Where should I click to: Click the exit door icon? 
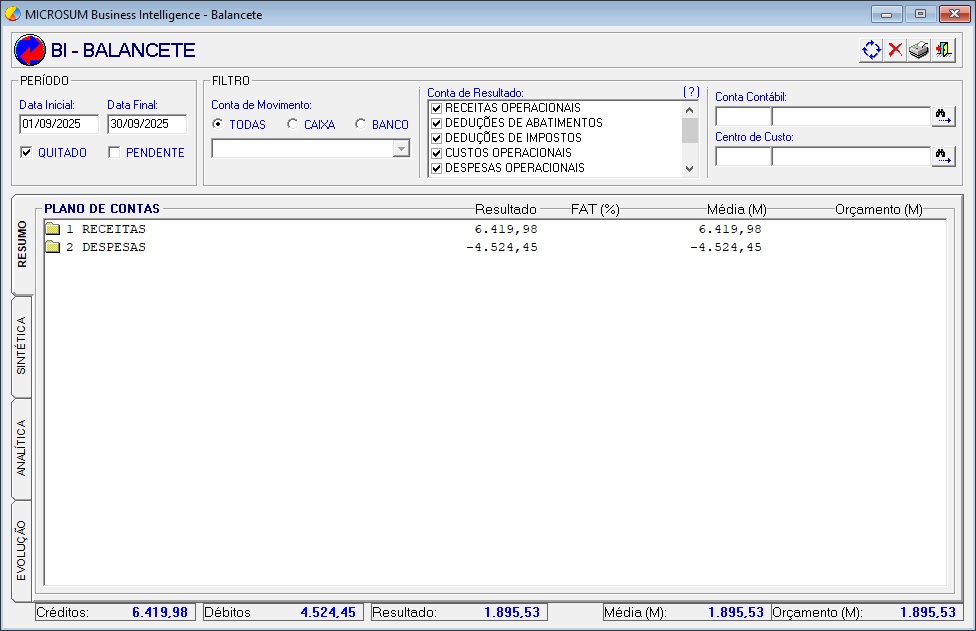[943, 50]
